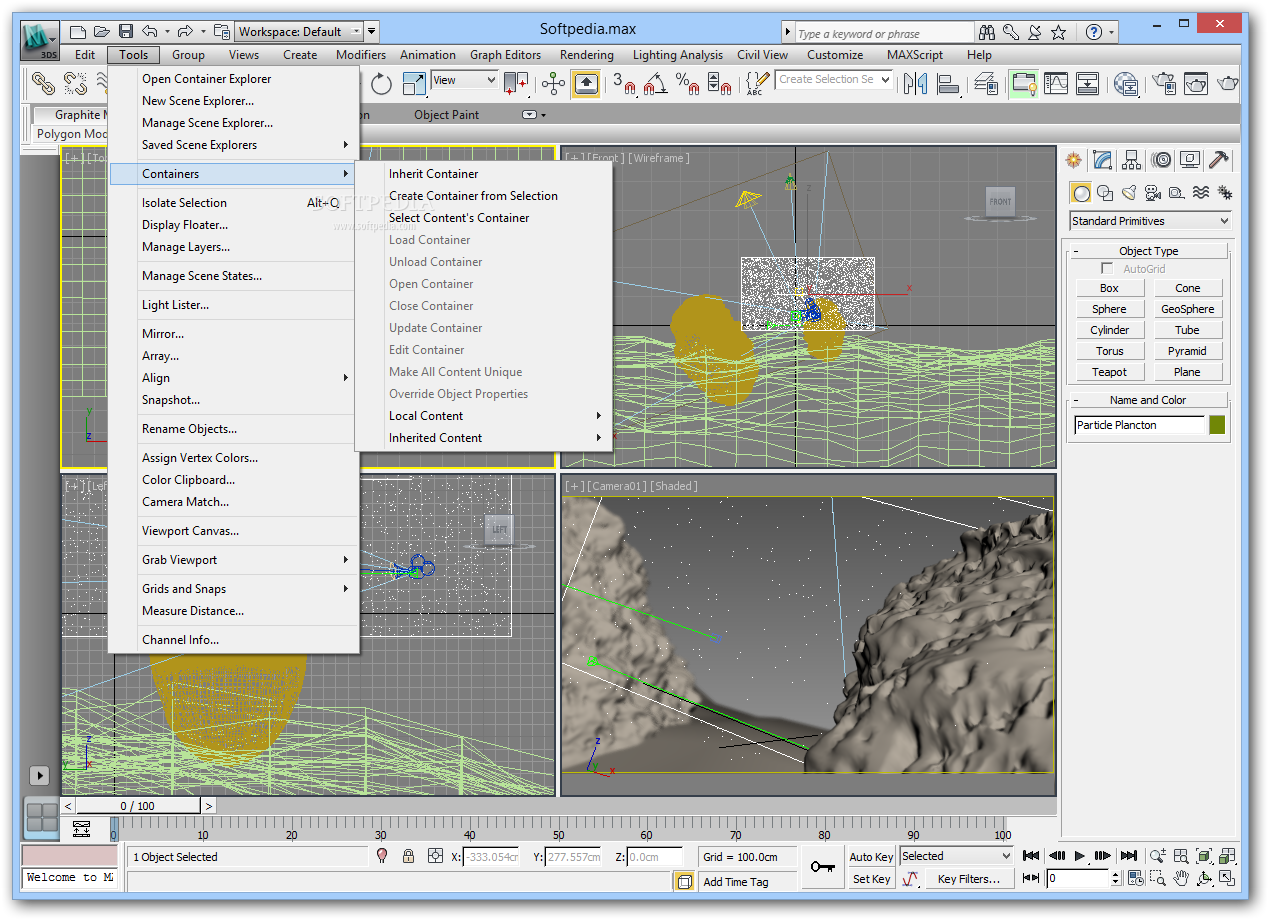Open Render Setup teapot icon

(1163, 84)
